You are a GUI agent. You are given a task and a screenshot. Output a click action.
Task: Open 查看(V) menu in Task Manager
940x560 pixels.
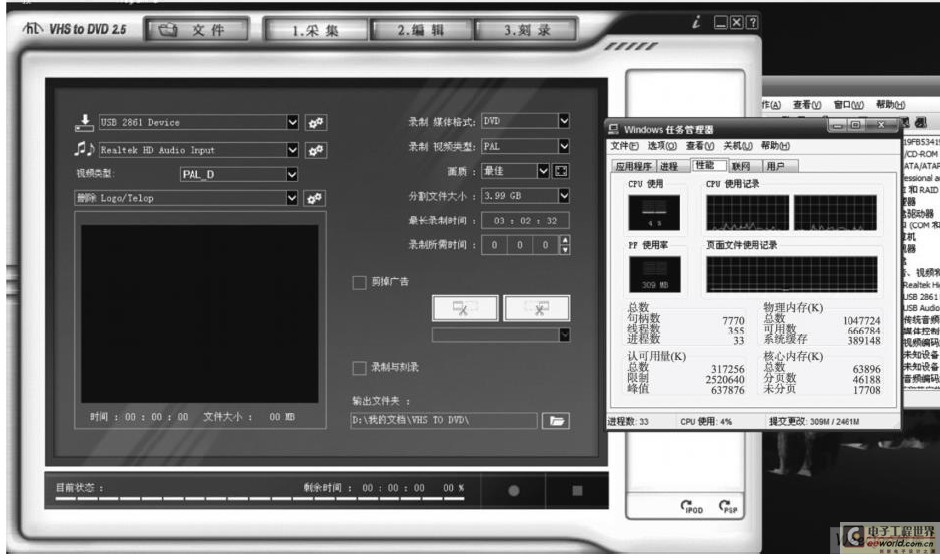pos(700,146)
